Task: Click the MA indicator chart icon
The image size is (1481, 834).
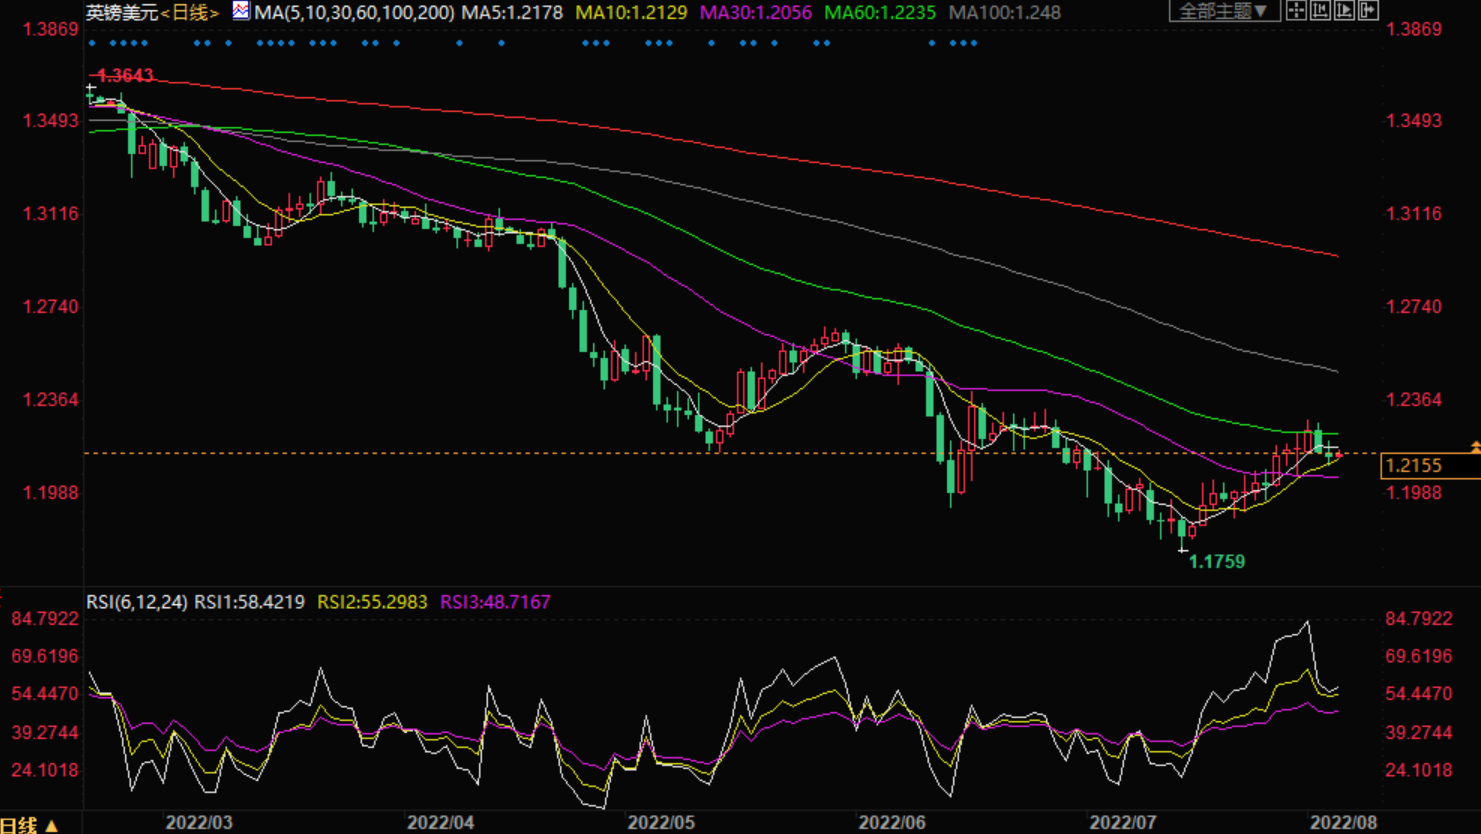Action: [x=241, y=11]
